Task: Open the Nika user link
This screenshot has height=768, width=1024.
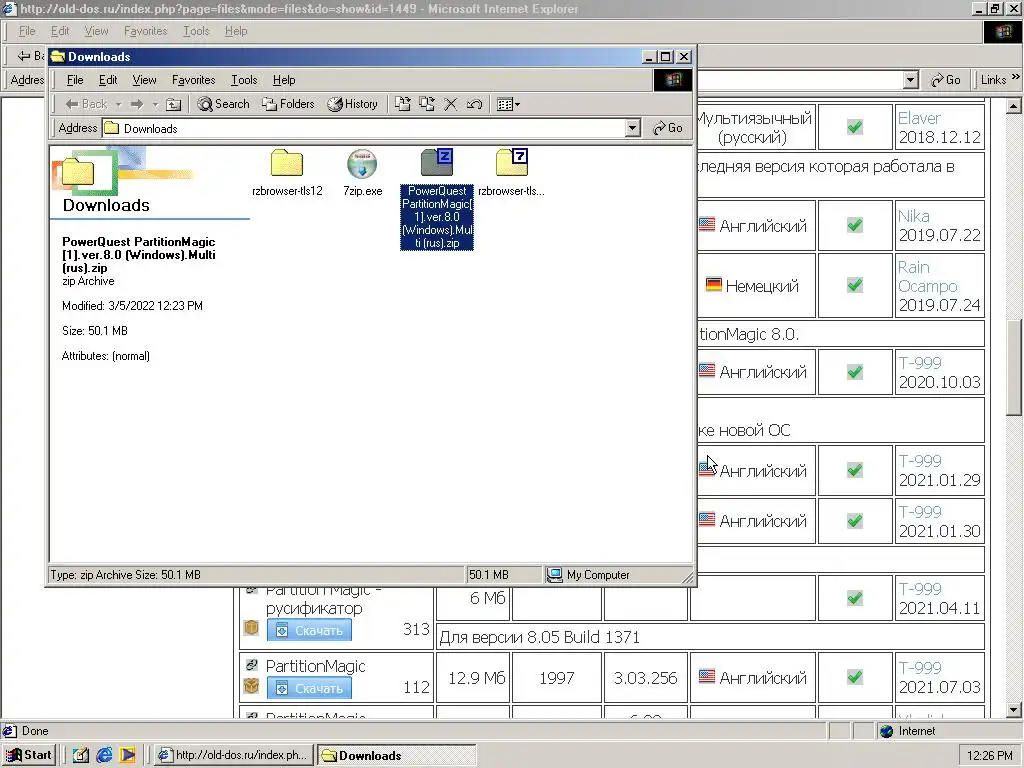Action: click(913, 216)
